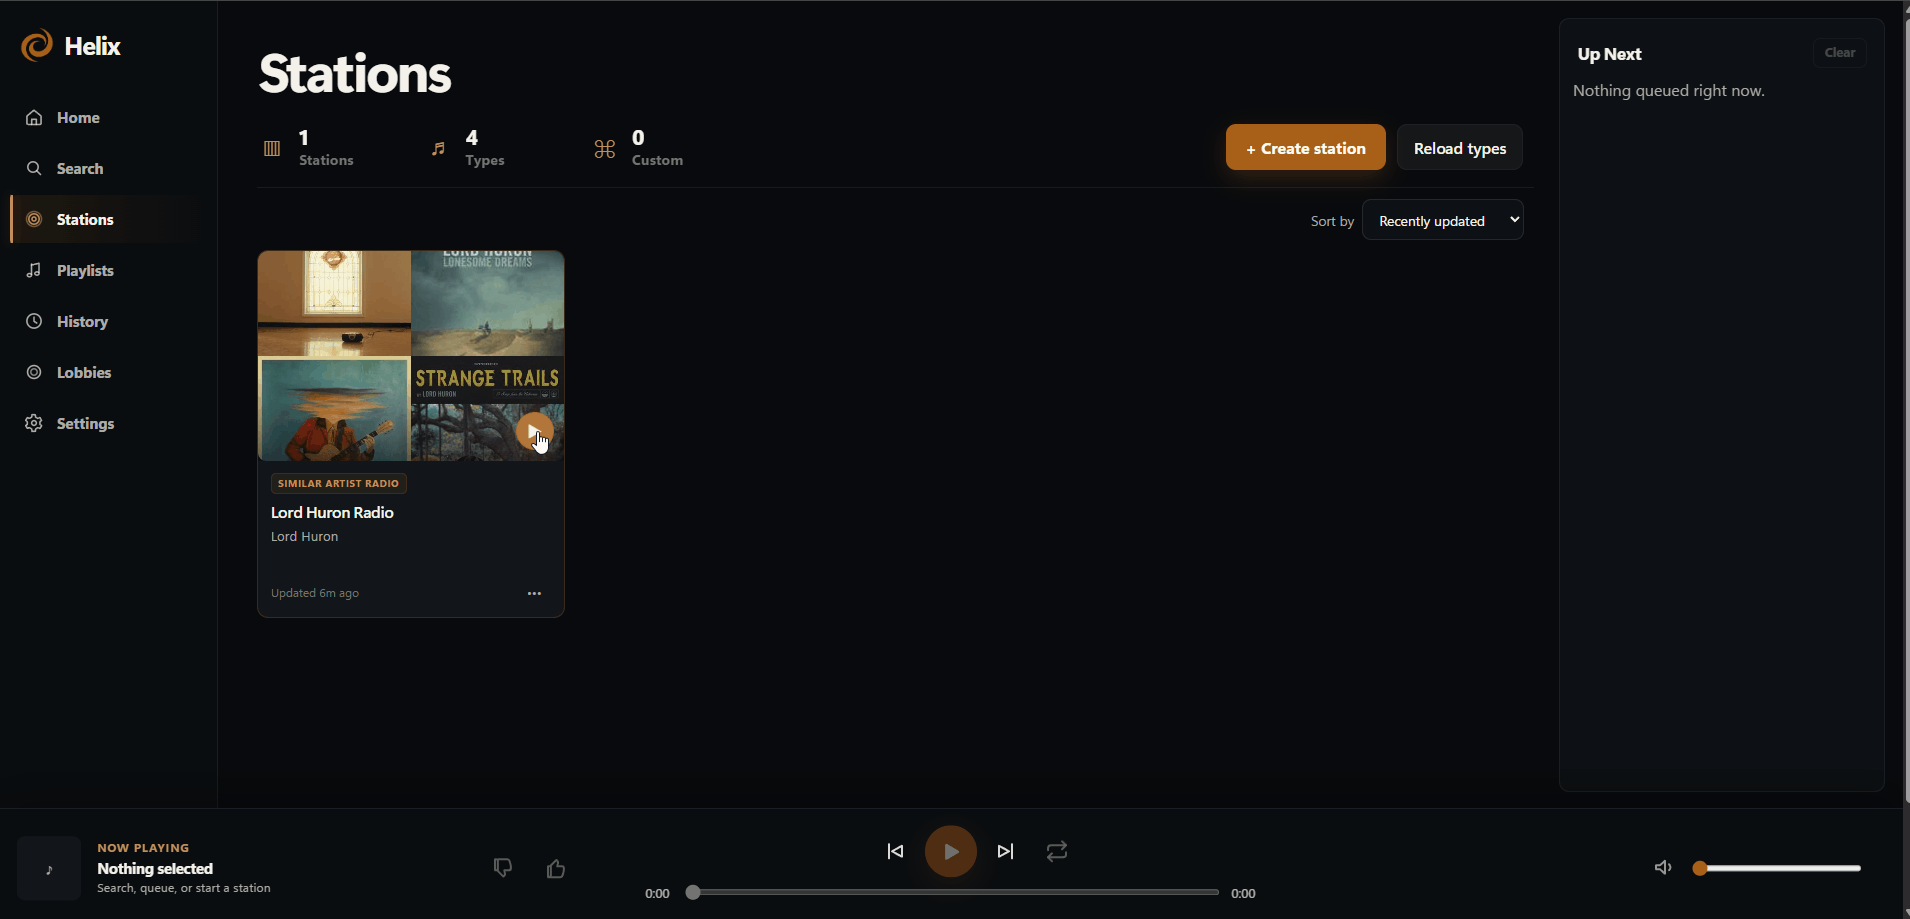
Task: Click the Custom command icon
Action: [x=605, y=149]
